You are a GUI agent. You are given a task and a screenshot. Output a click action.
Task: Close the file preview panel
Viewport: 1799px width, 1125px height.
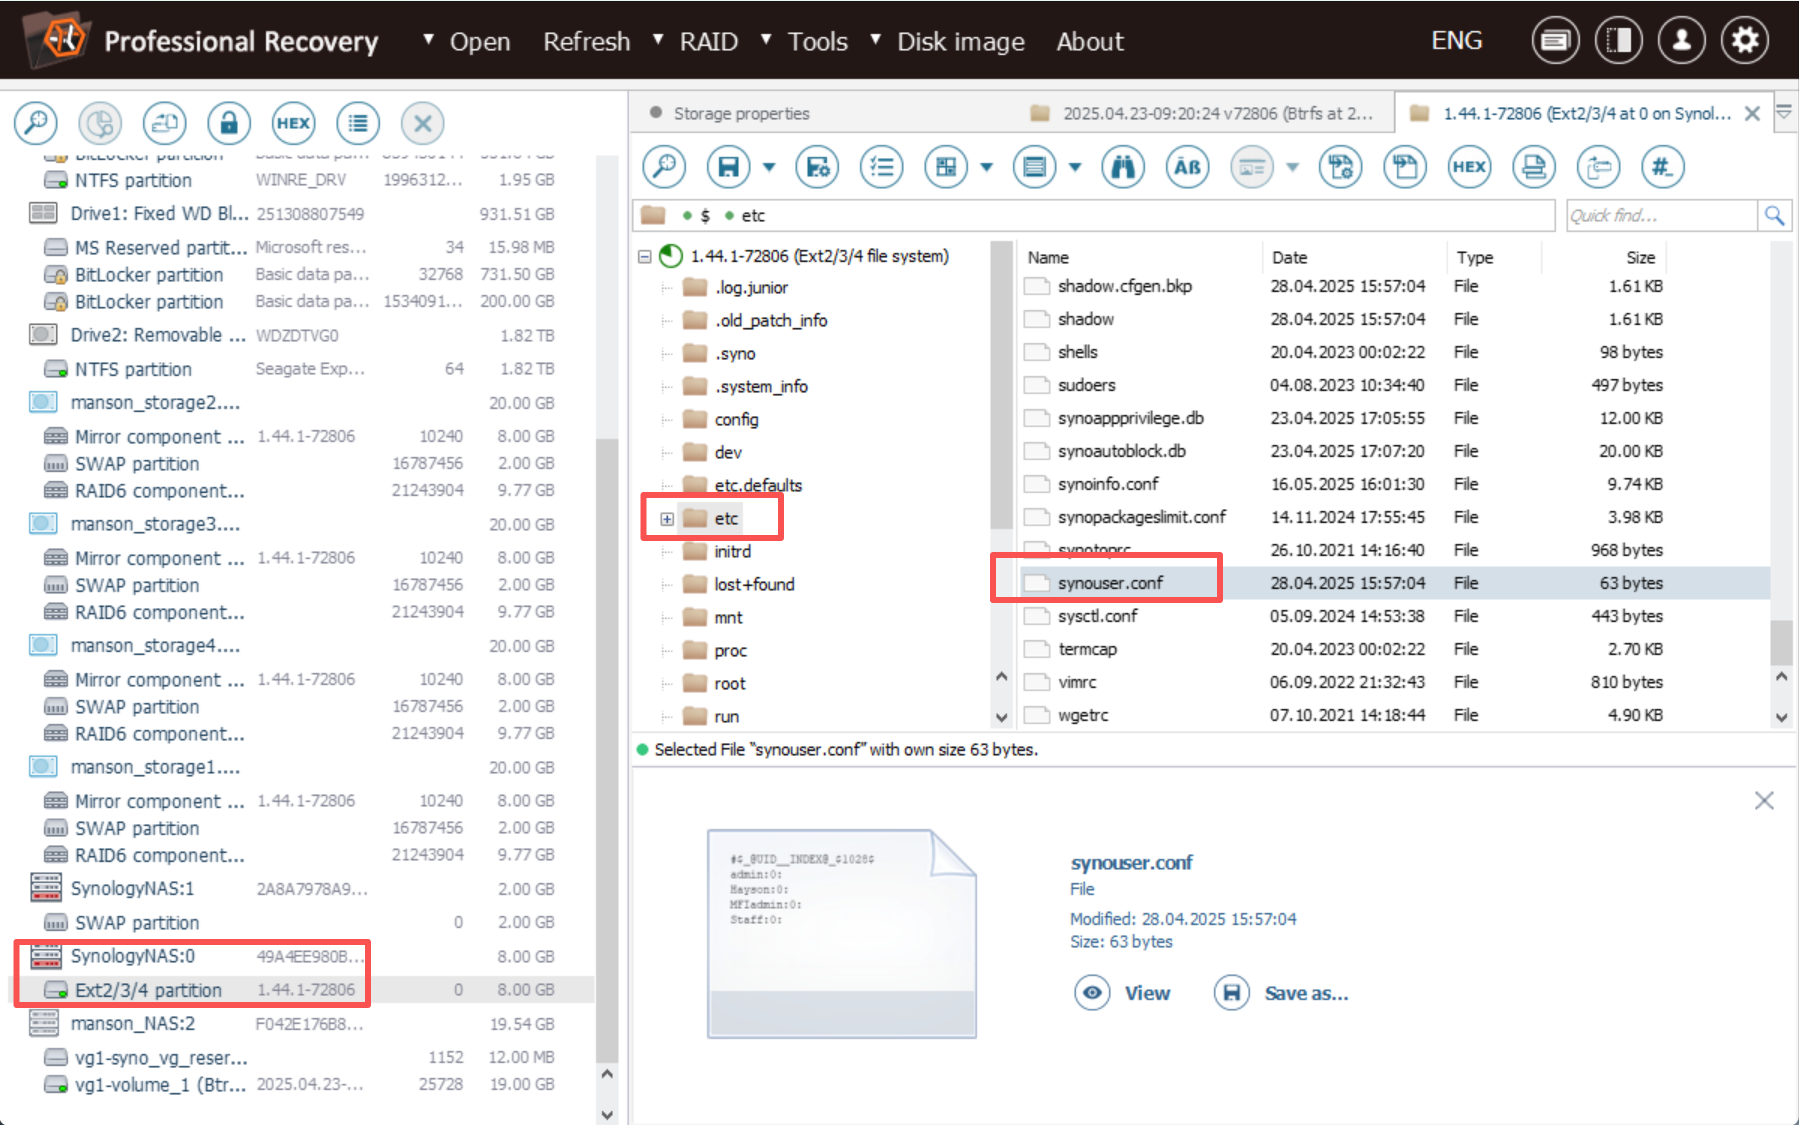(x=1764, y=800)
